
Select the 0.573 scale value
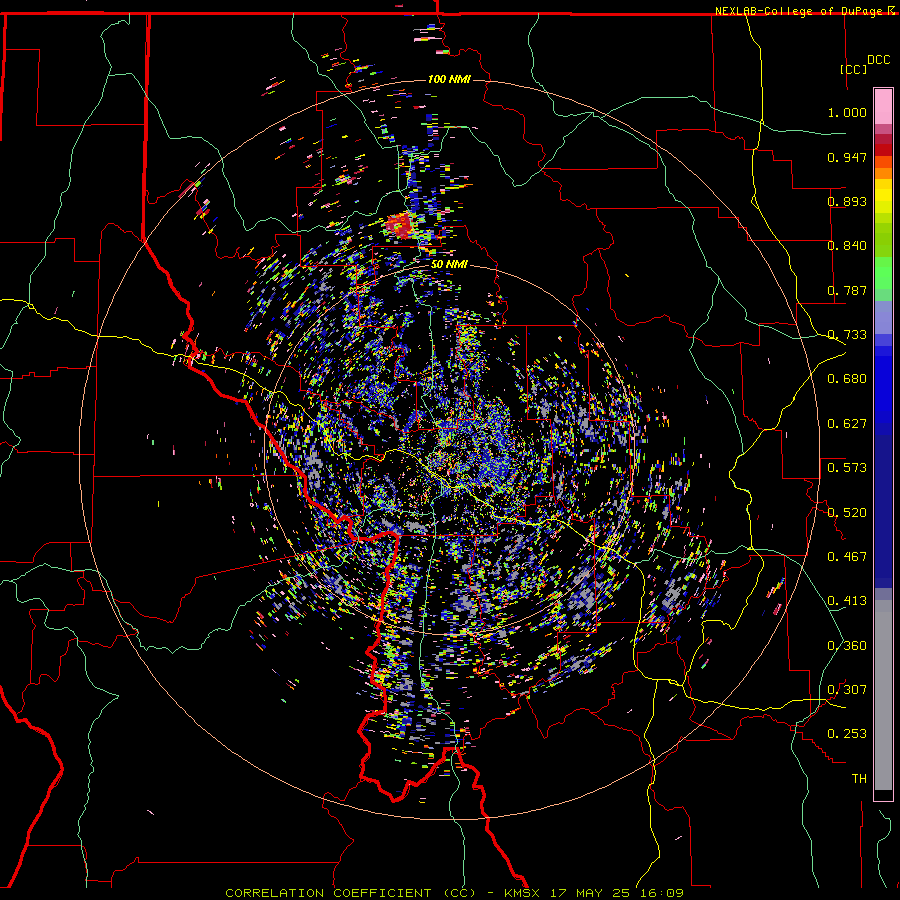(847, 468)
